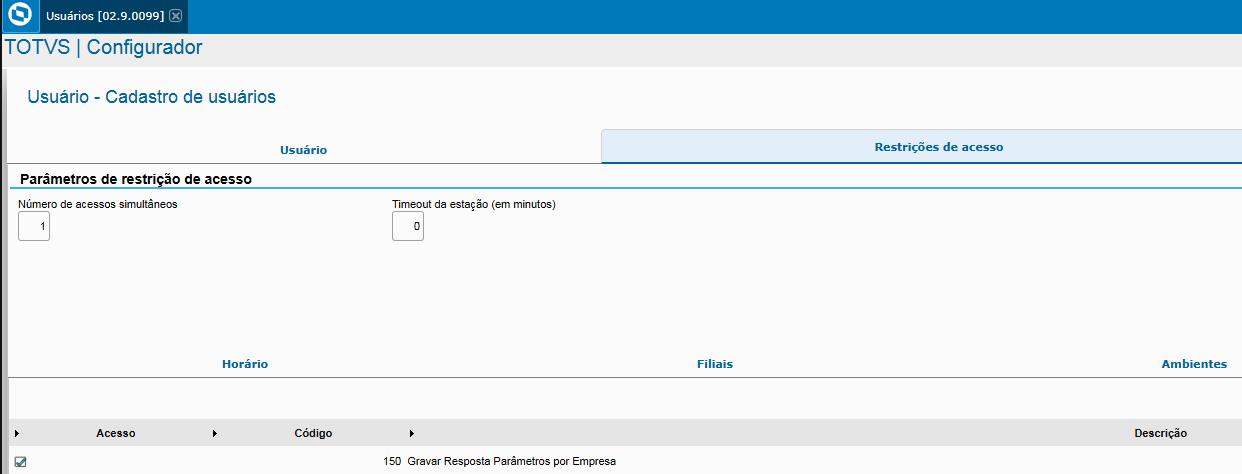Screen dimensions: 1242x474
Task: Open the Ambientes section
Action: point(1194,364)
